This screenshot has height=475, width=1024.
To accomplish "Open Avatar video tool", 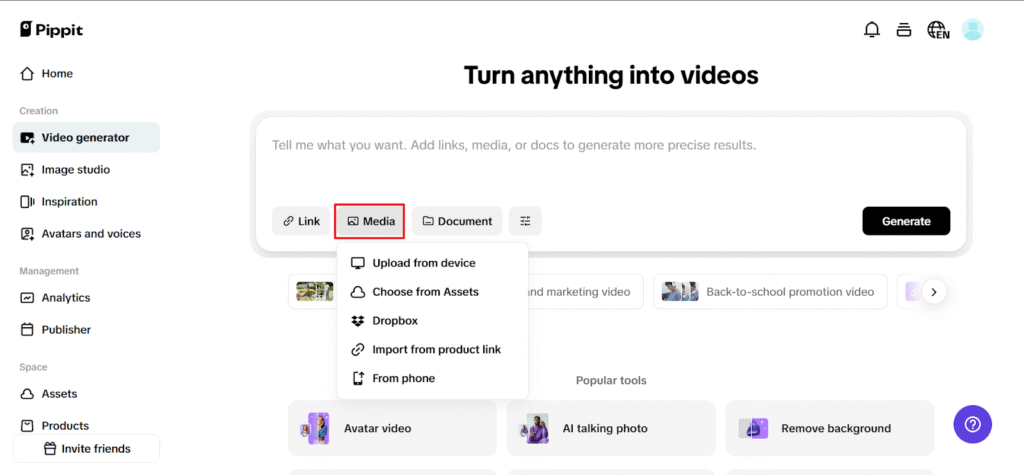I will coord(392,428).
